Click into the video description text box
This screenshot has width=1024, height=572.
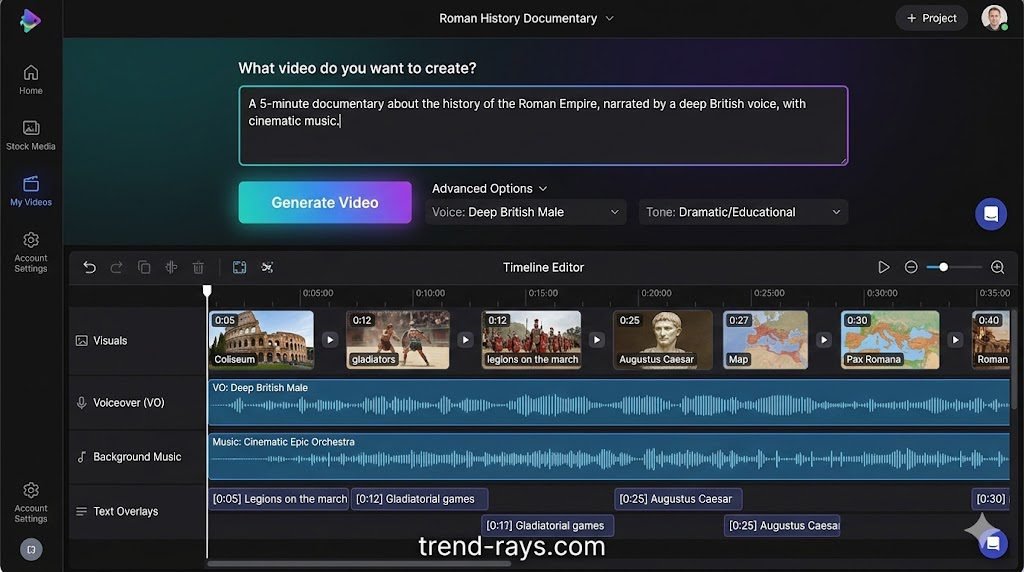coord(543,125)
